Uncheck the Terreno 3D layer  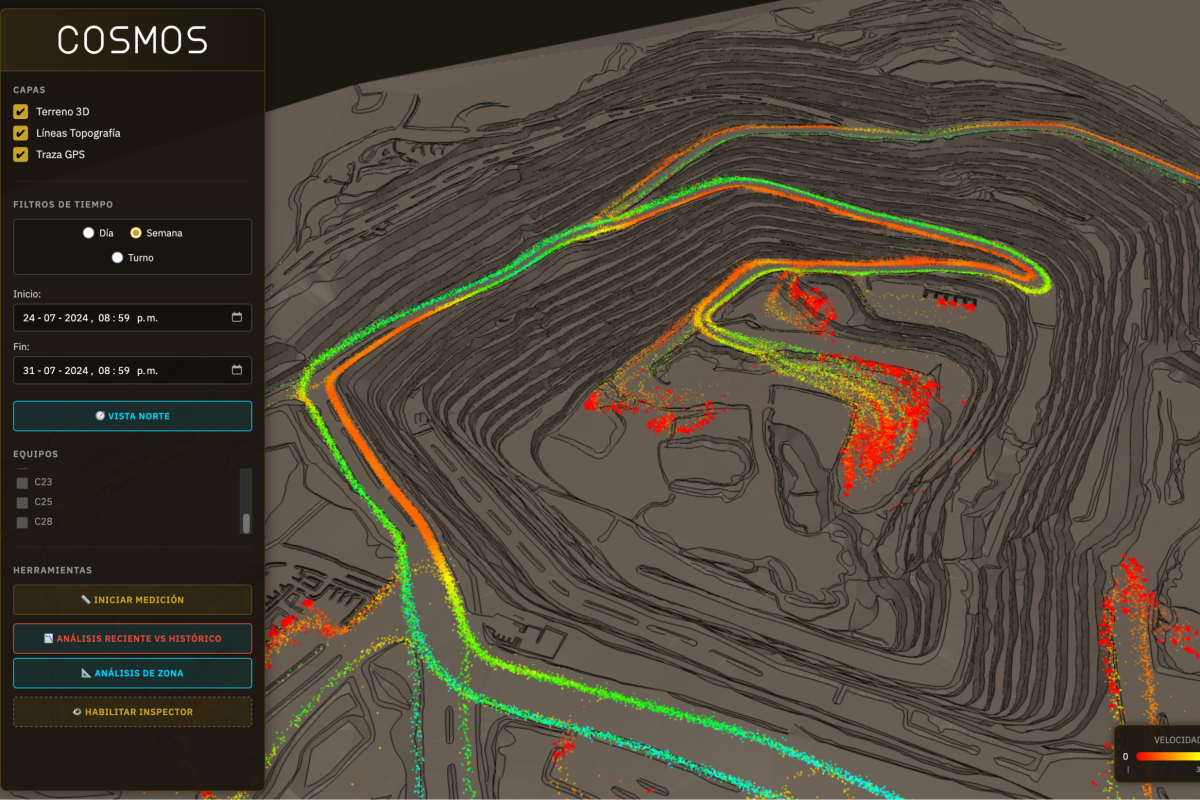coord(19,111)
